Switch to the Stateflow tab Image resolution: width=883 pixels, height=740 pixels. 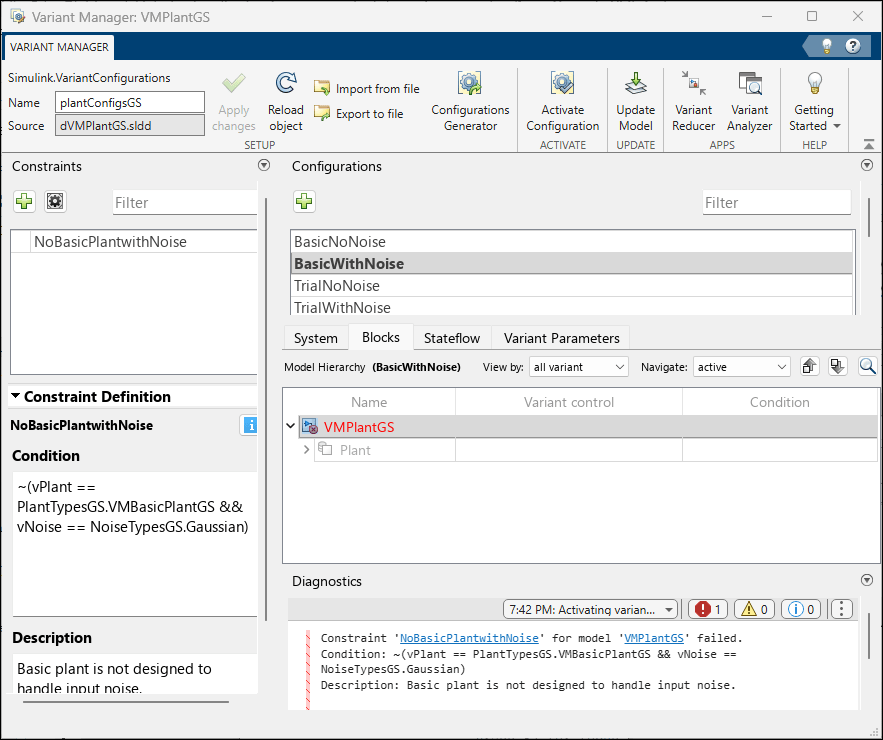tap(452, 338)
